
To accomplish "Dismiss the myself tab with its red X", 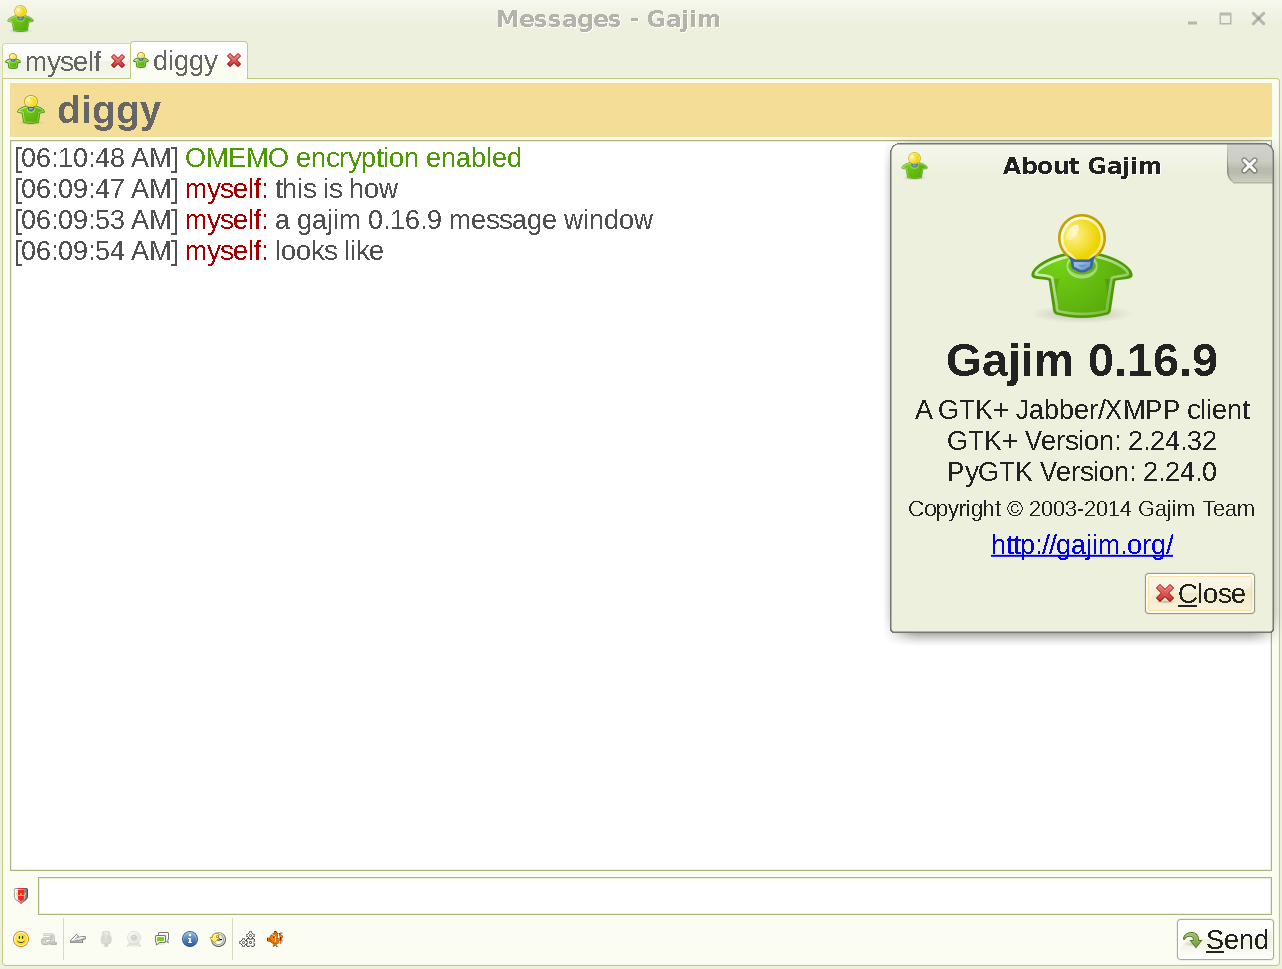I will pyautogui.click(x=118, y=61).
